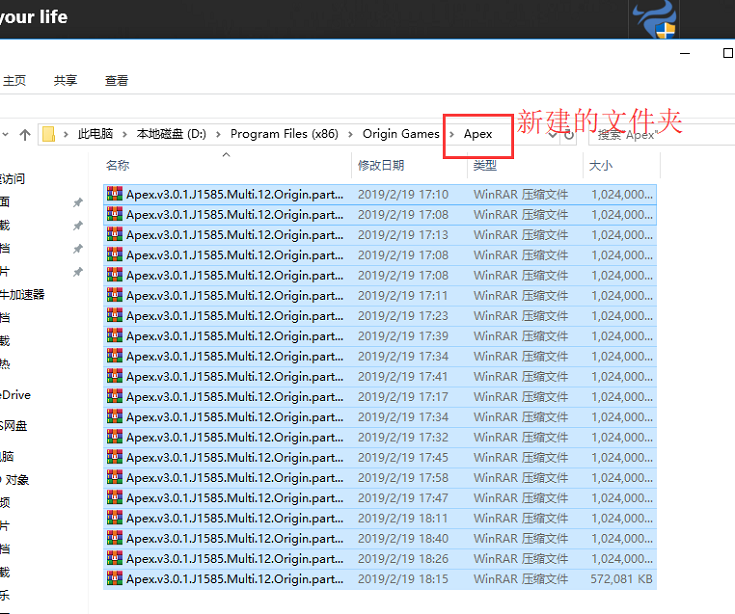Viewport: 735px width, 614px height.
Task: Navigate to 本地磁盘 (D:) in the breadcrumb
Action: point(171,134)
